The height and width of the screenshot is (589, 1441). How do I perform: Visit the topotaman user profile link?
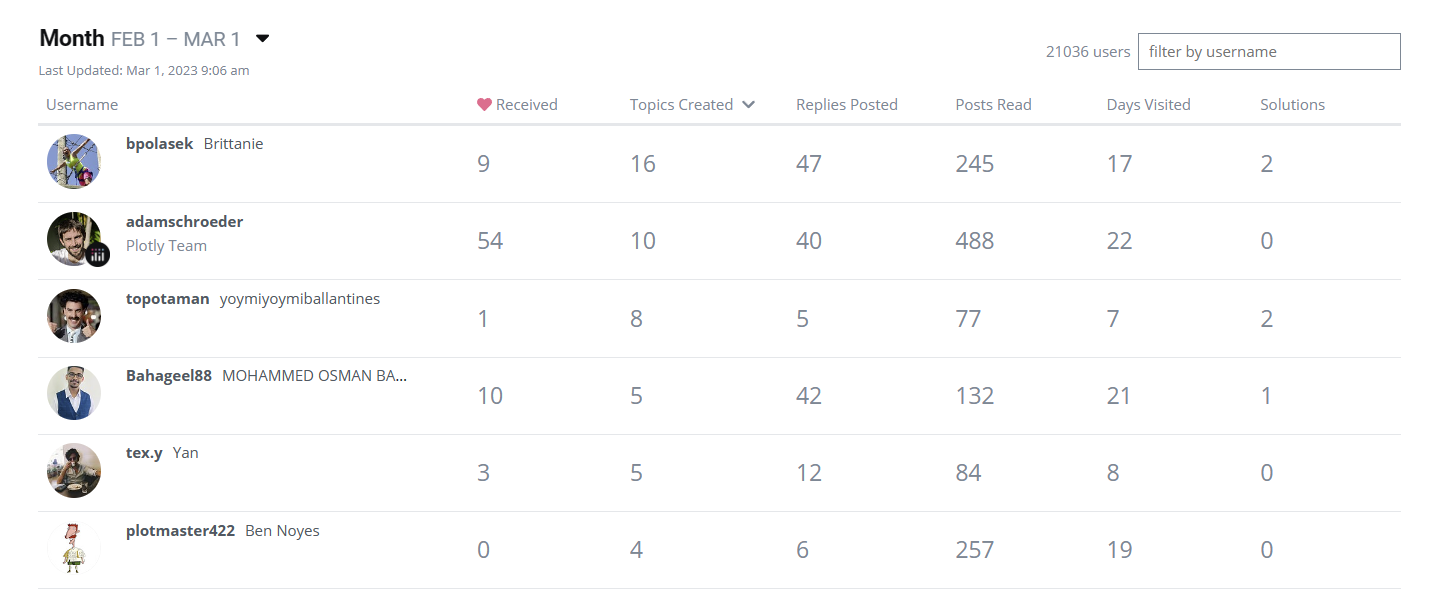tap(167, 299)
